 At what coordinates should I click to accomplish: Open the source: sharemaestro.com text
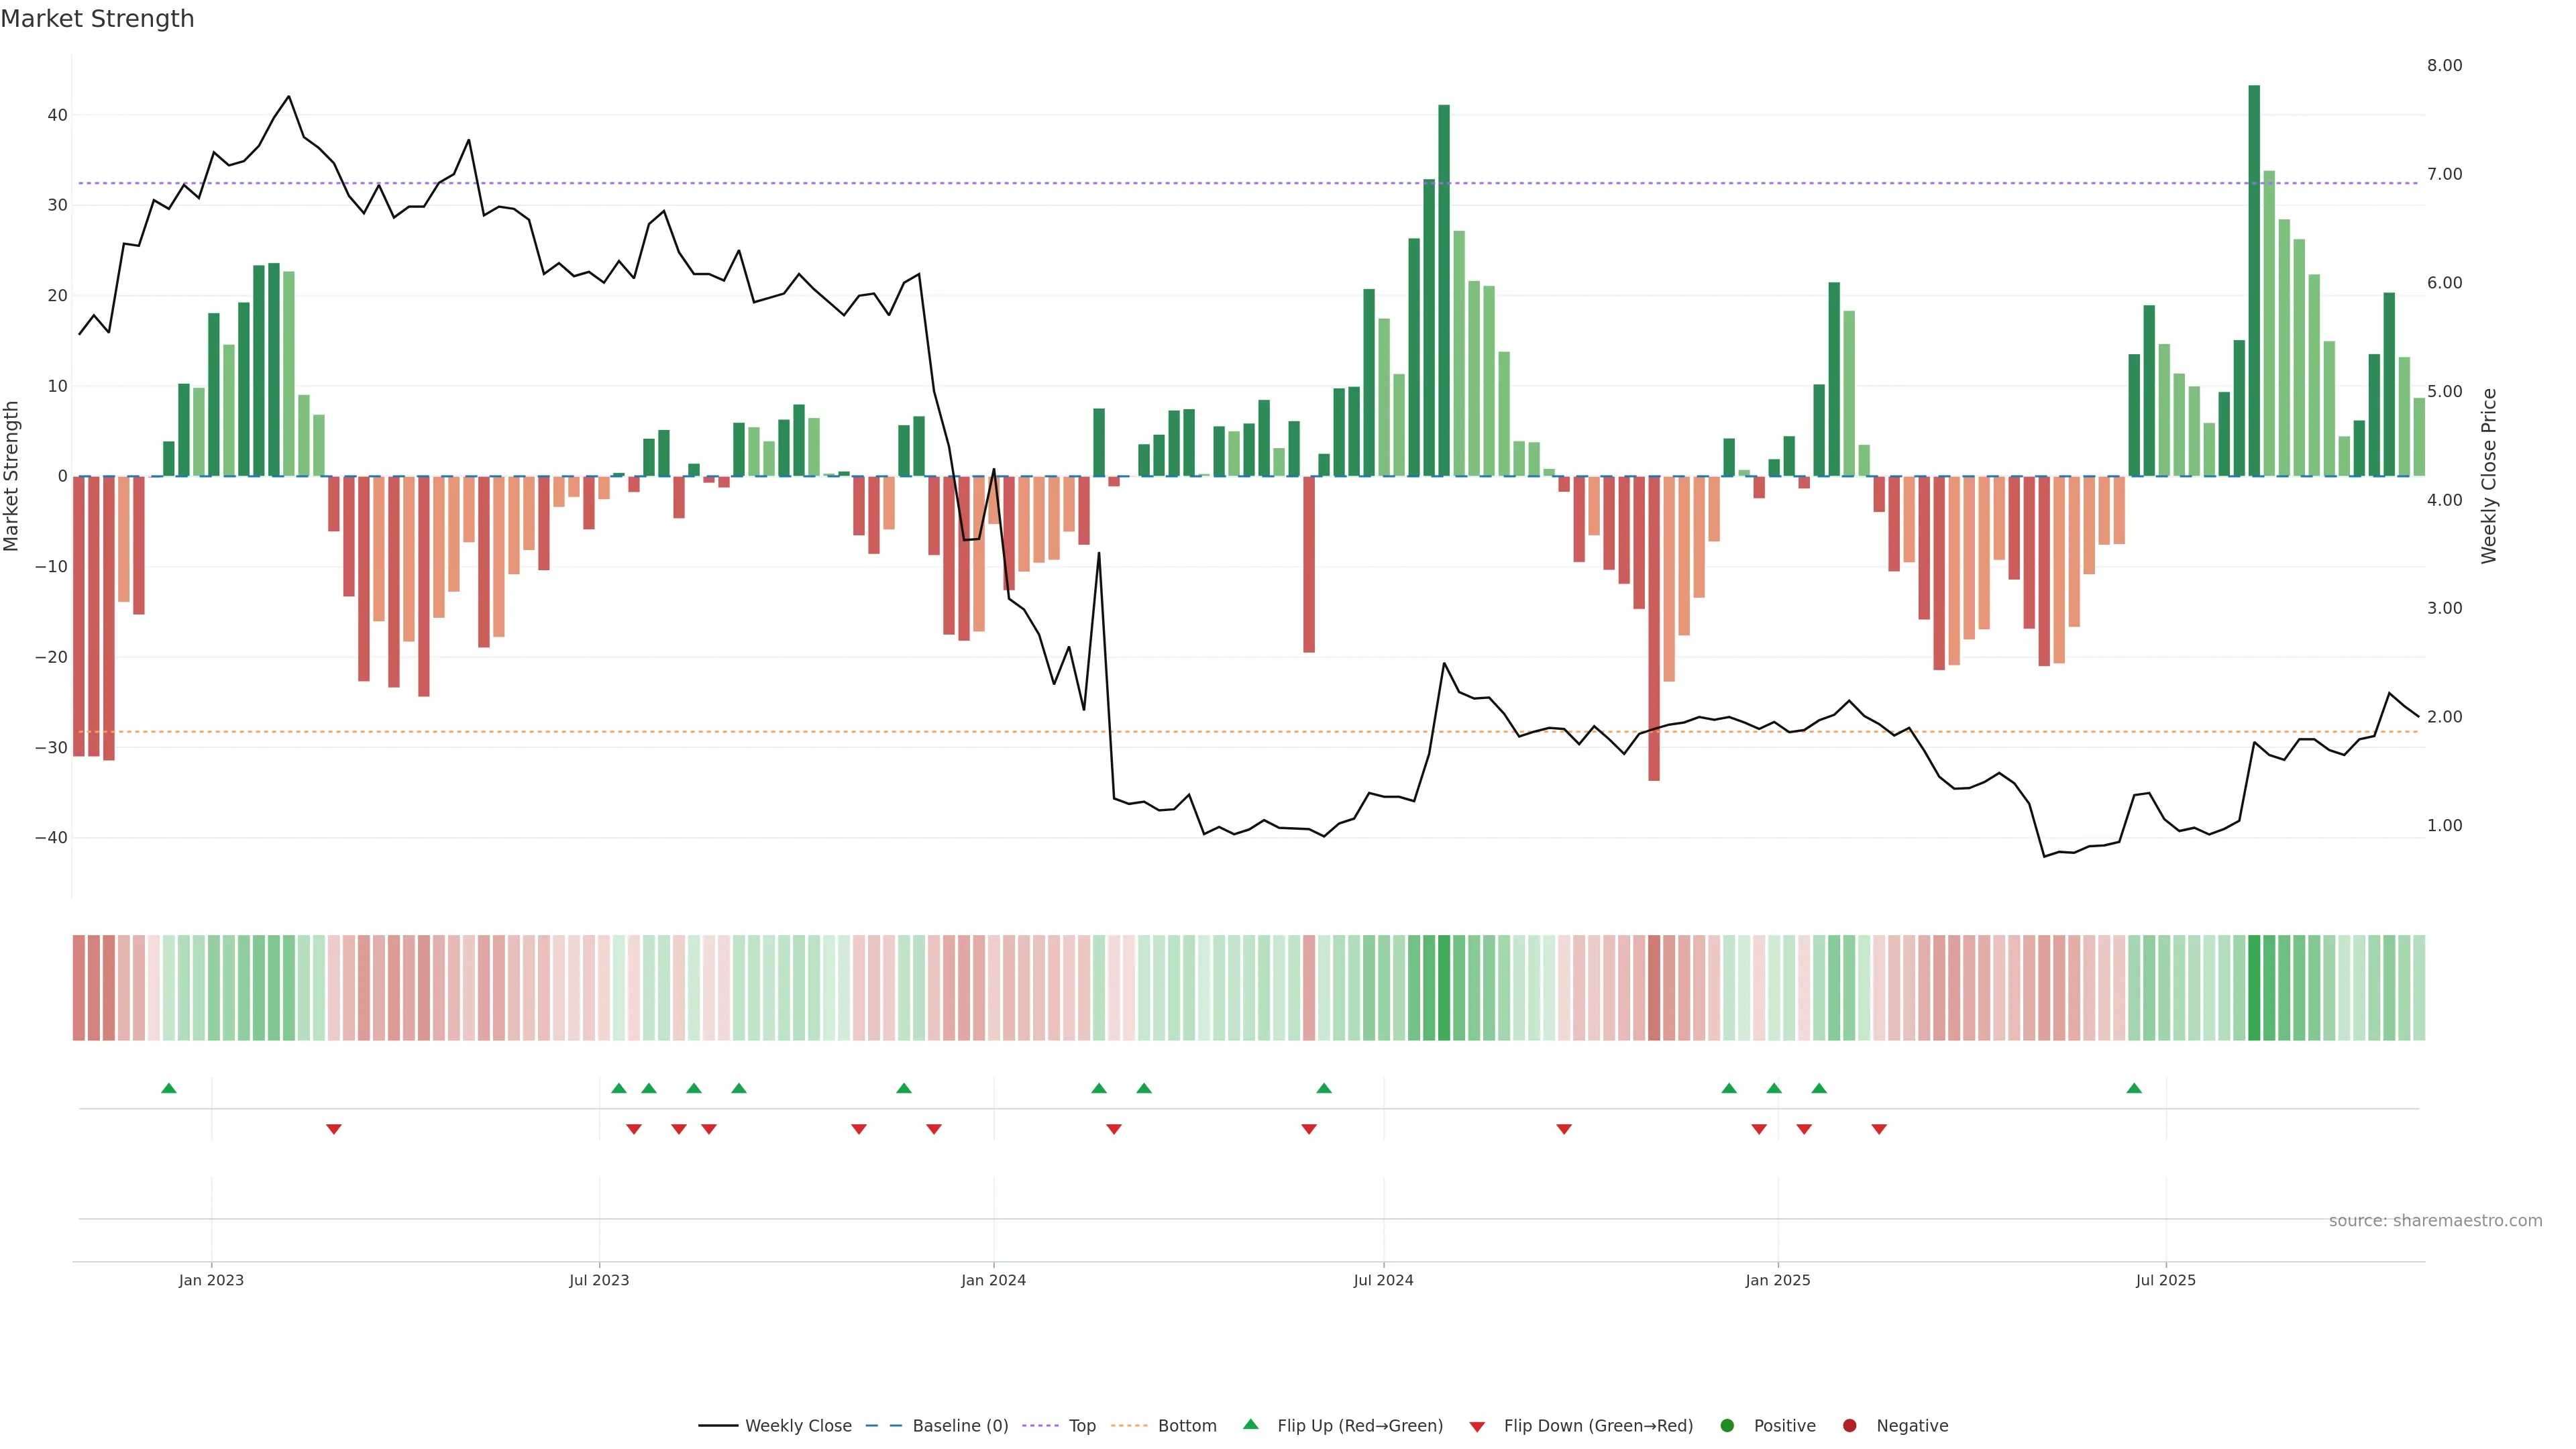pyautogui.click(x=2435, y=1220)
